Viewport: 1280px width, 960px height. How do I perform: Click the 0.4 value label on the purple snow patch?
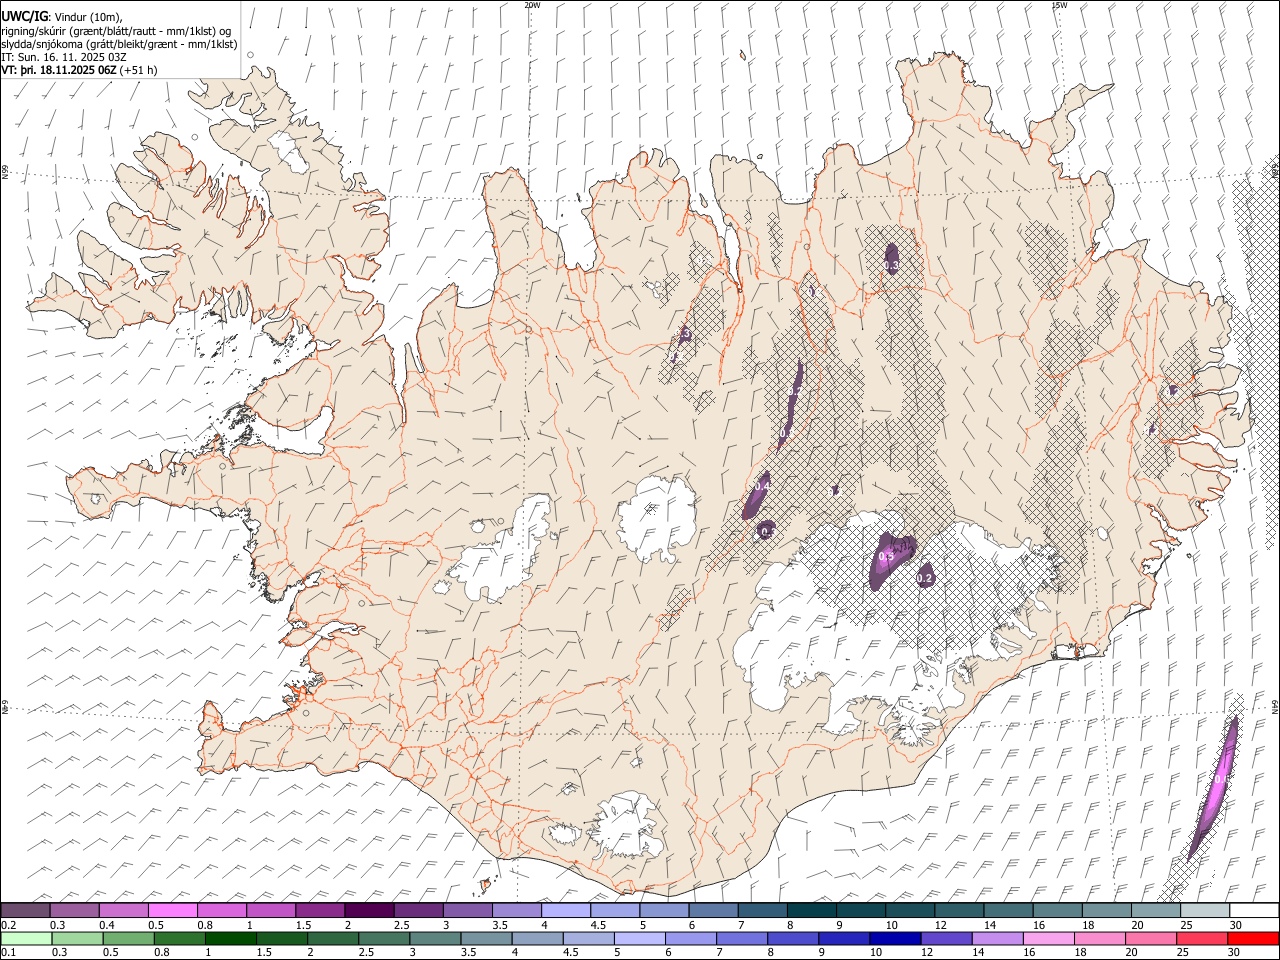point(762,486)
